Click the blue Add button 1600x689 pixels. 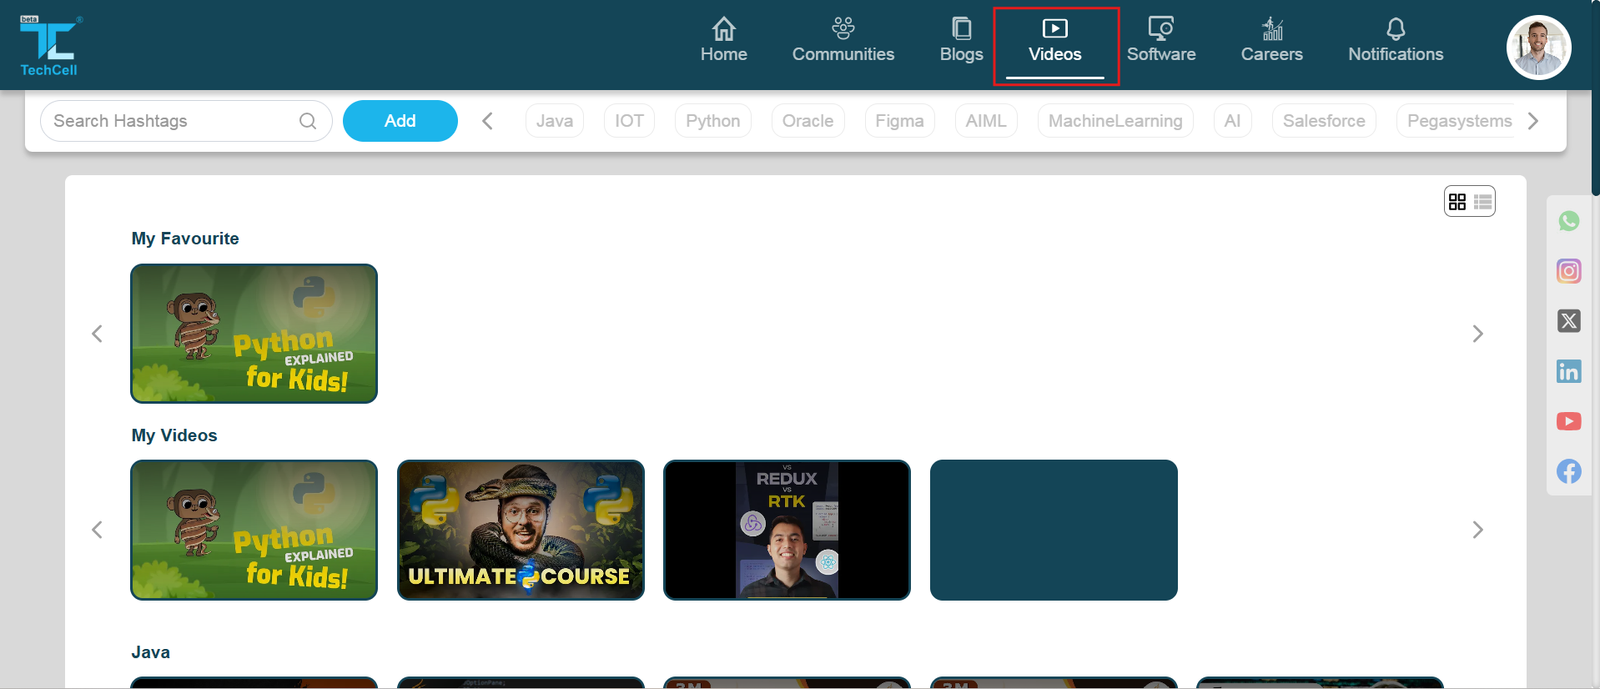pos(400,121)
